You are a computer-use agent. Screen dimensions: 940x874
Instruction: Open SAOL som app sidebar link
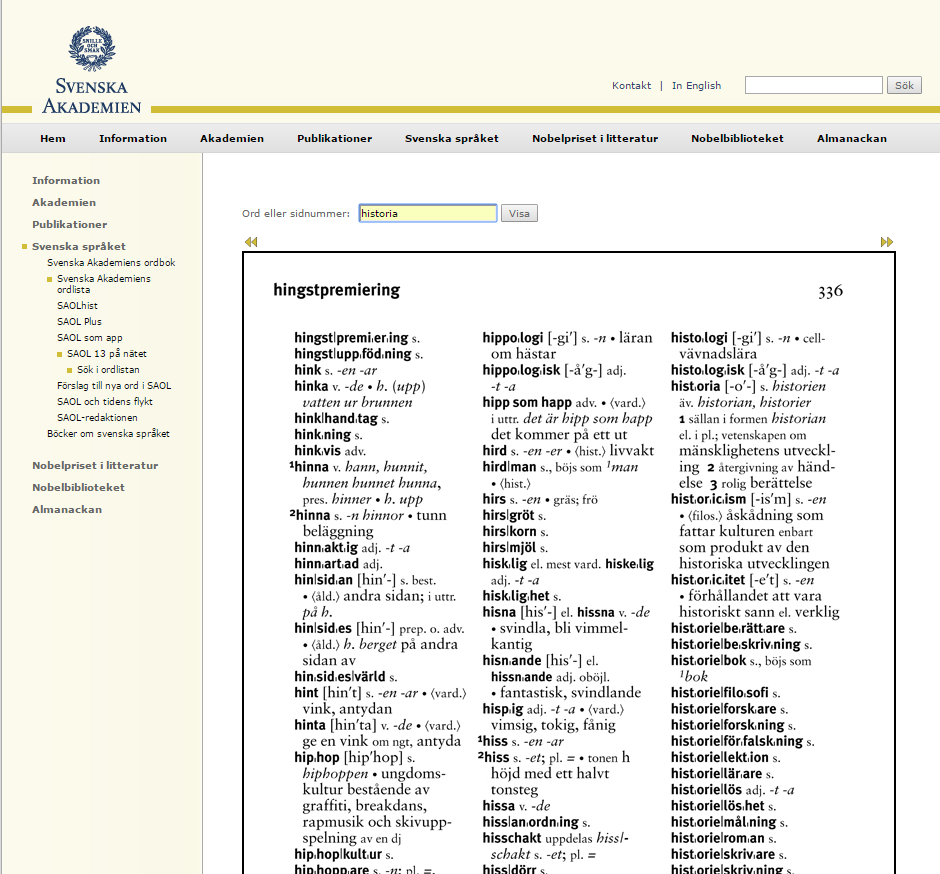tap(90, 338)
